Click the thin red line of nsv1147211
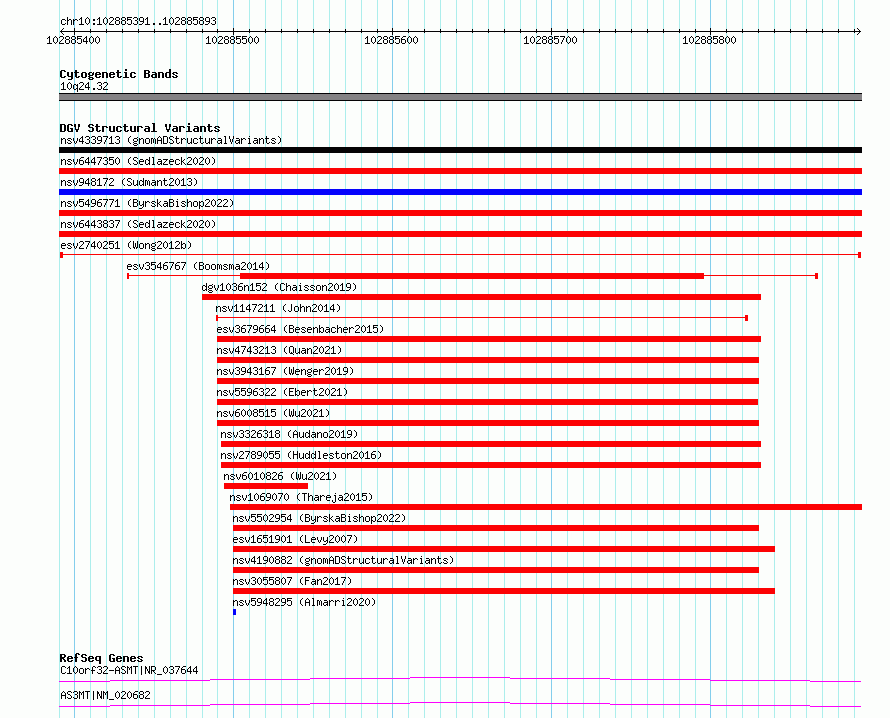The height and width of the screenshot is (718, 890). [x=482, y=318]
